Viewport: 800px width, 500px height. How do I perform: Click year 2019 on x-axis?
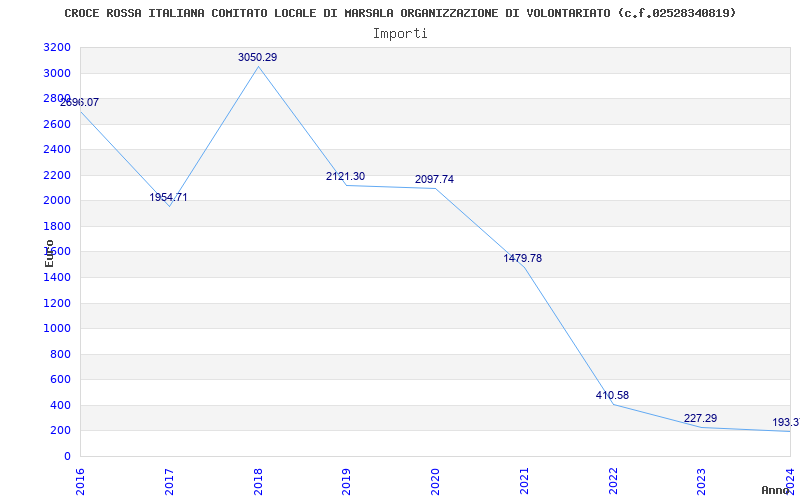click(x=347, y=482)
